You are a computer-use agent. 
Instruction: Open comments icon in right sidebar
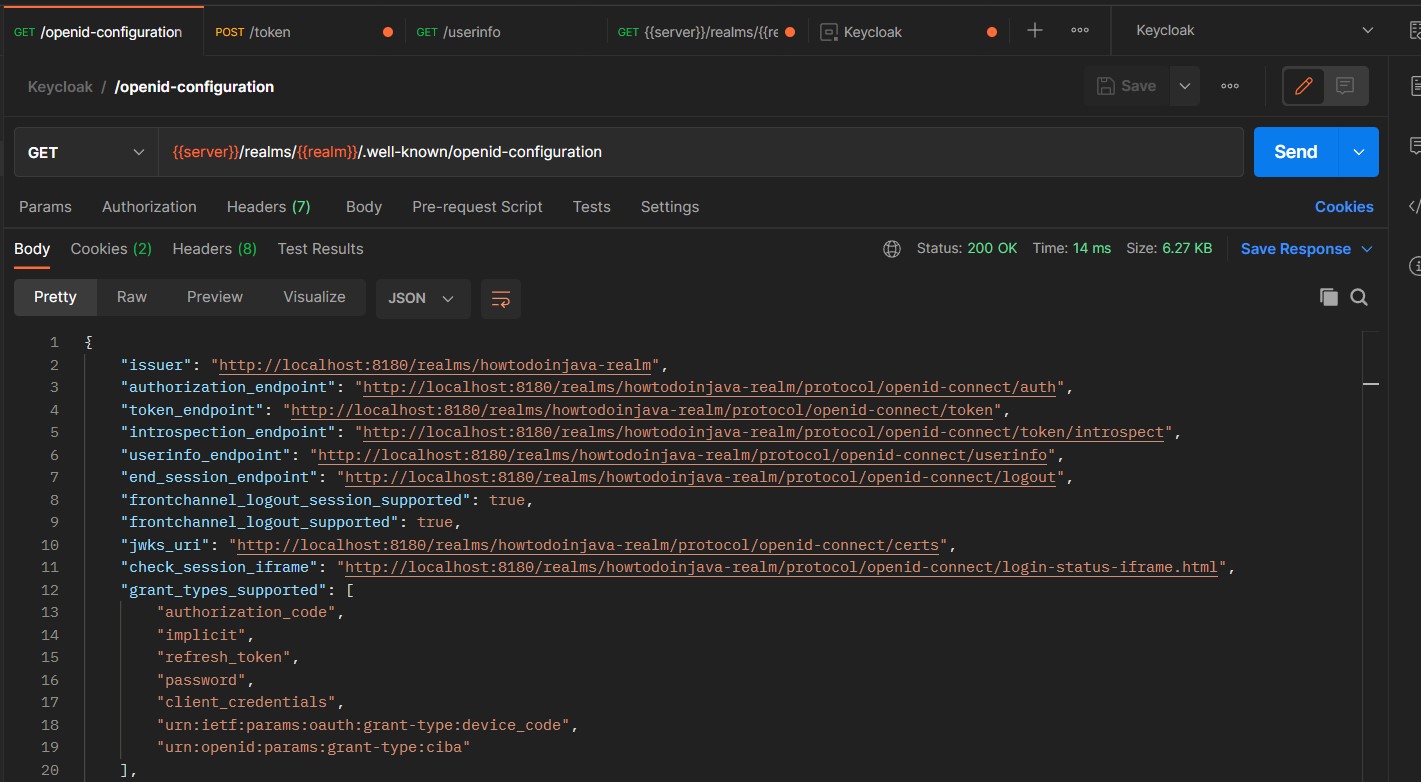(1414, 146)
